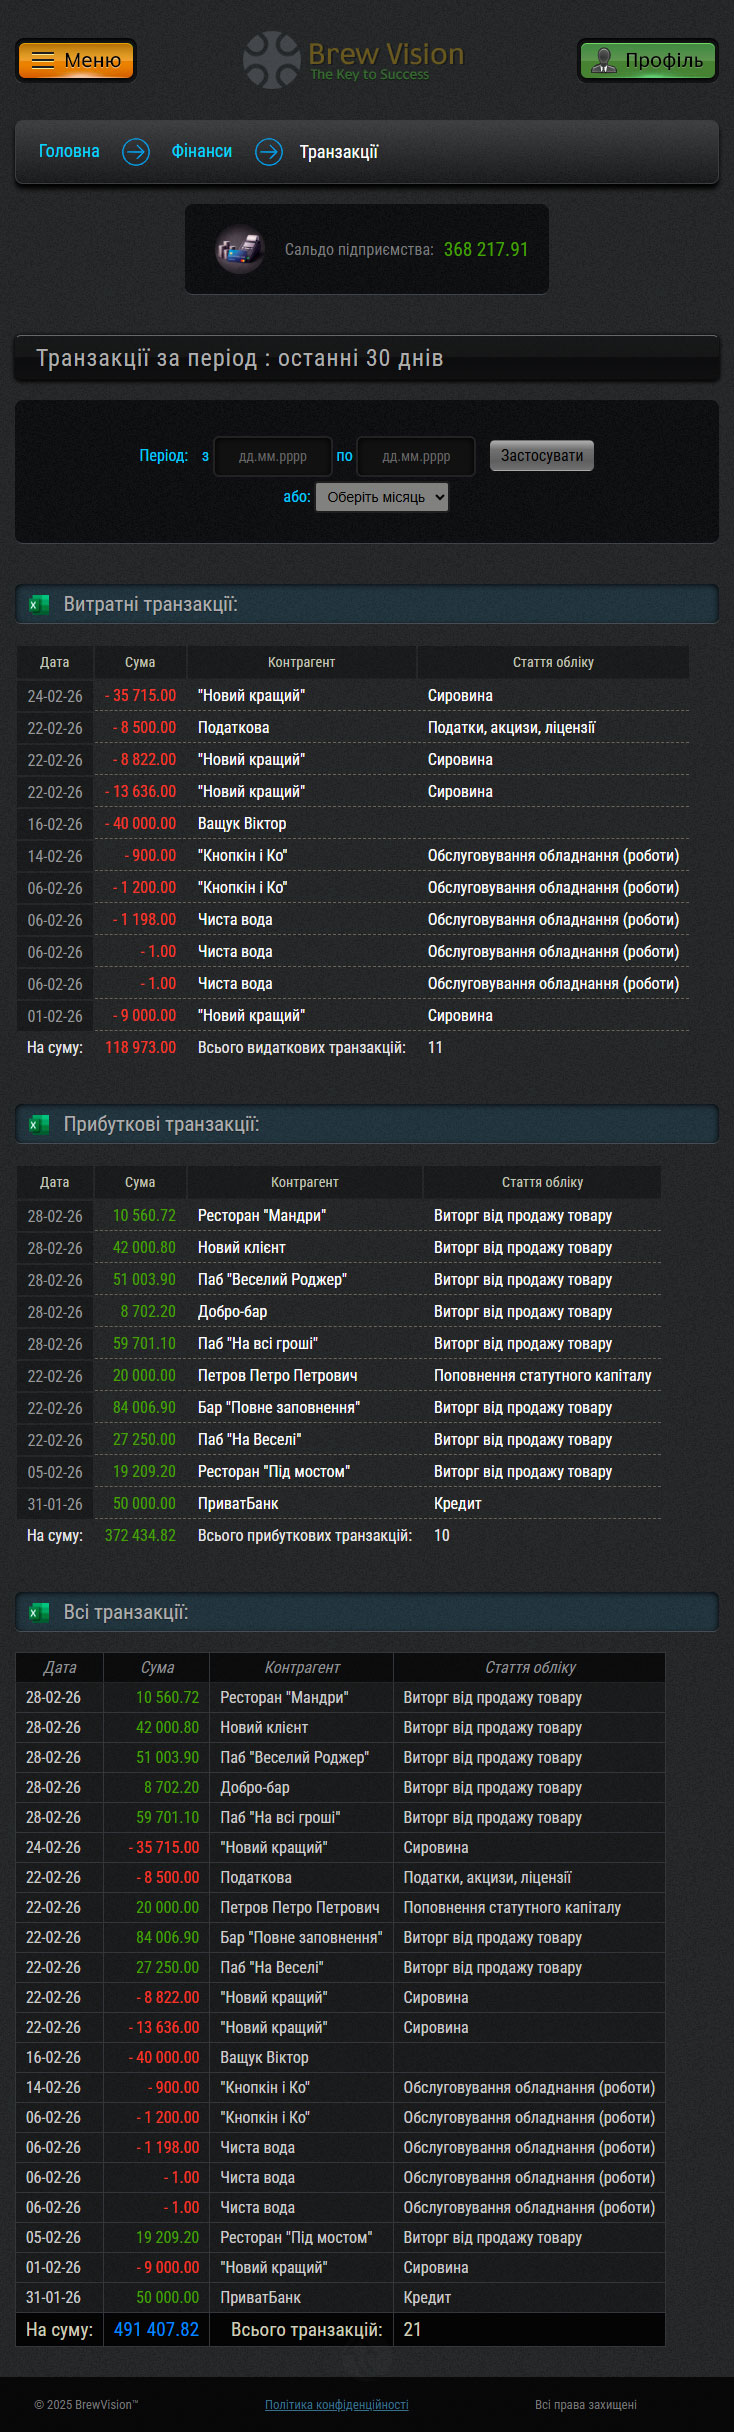Export Прибуткові транзакції via Excel icon
Image resolution: width=734 pixels, height=2432 pixels.
[x=39, y=1124]
